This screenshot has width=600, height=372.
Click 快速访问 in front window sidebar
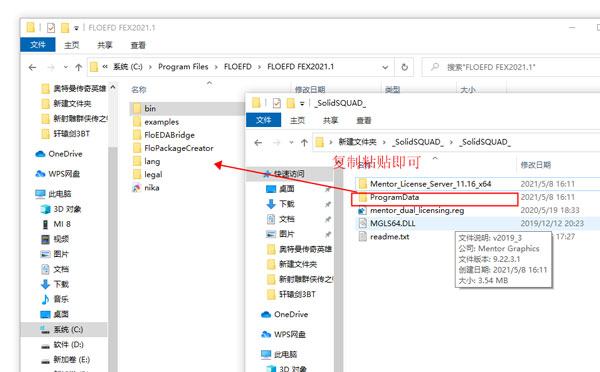click(x=289, y=174)
